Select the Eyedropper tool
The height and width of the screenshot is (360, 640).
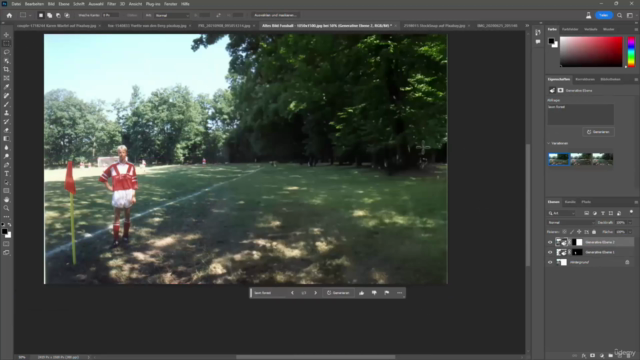tap(6, 87)
